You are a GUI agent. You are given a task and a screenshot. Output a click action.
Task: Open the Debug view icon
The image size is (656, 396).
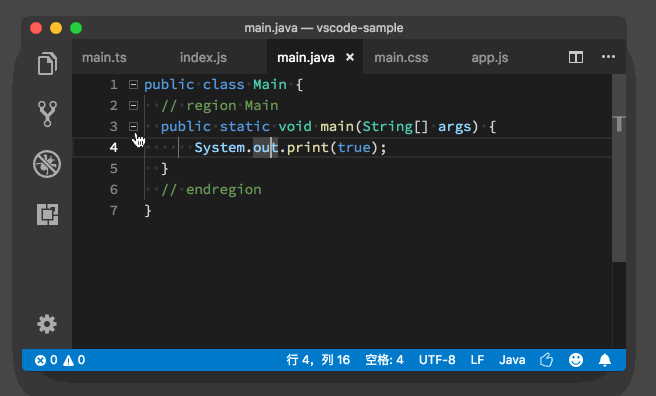(x=47, y=164)
